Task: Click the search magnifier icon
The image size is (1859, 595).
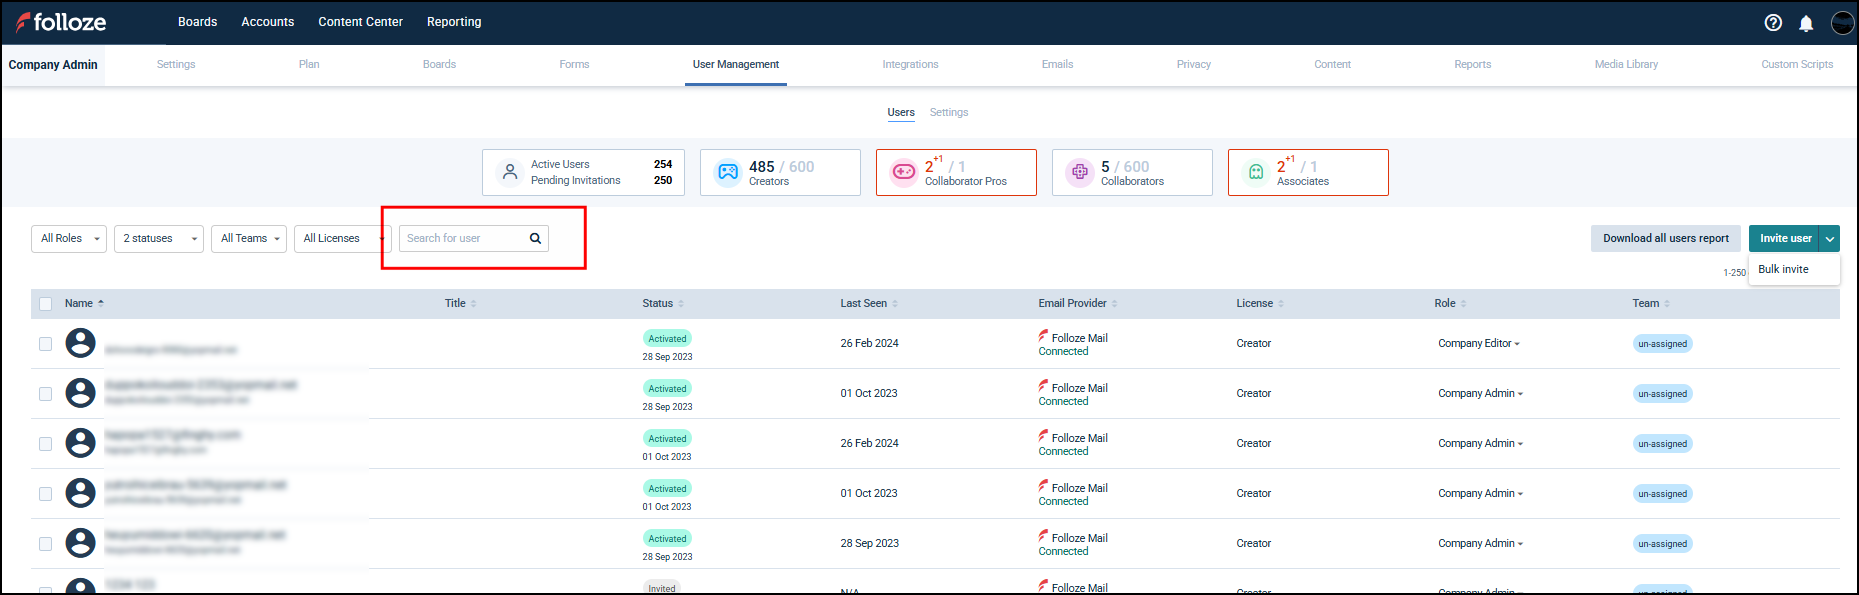Action: point(535,239)
